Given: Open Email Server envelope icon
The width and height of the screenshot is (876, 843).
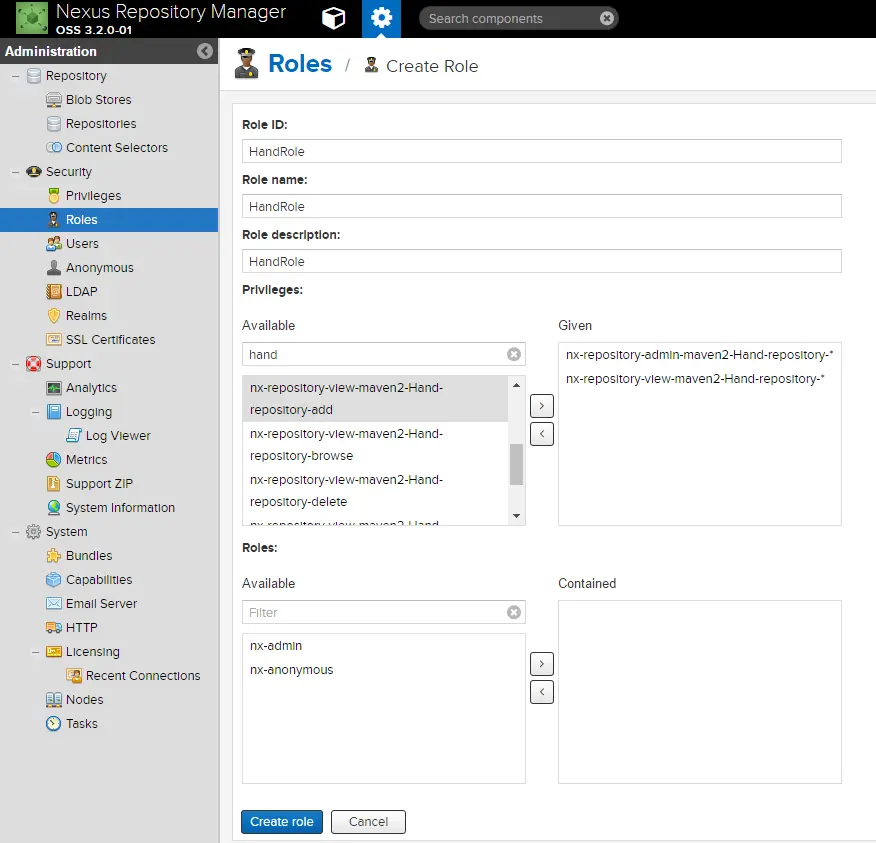Looking at the screenshot, I should coord(54,604).
